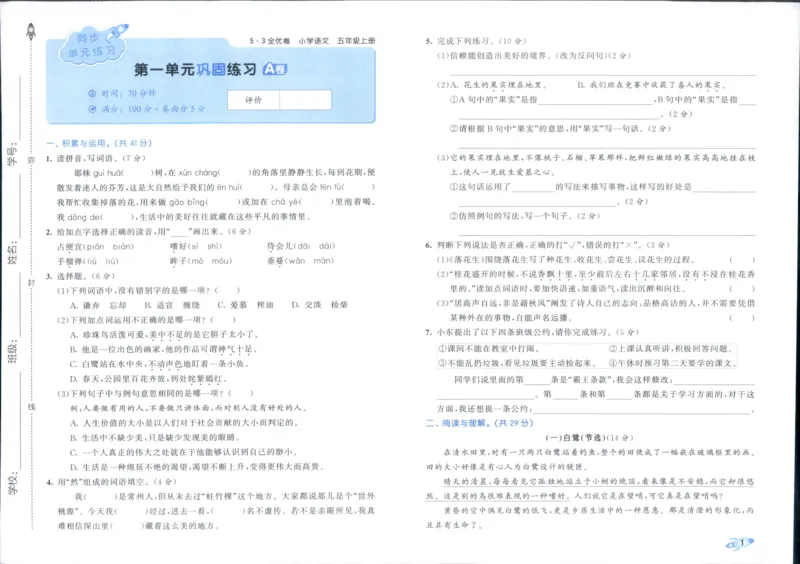Viewport: 800px width, 564px height.
Task: Click the header text 5·3全优卷
Action: click(269, 41)
